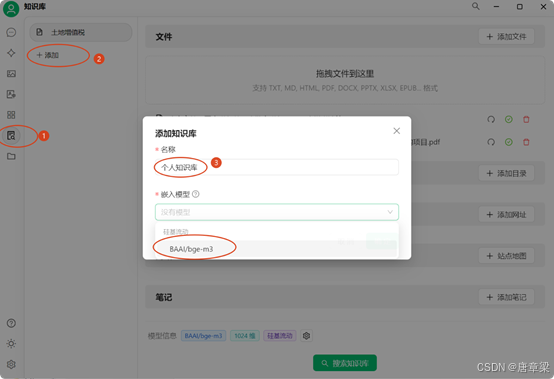The image size is (554, 379).
Task: Click the 添加笔记 button
Action: tap(506, 297)
